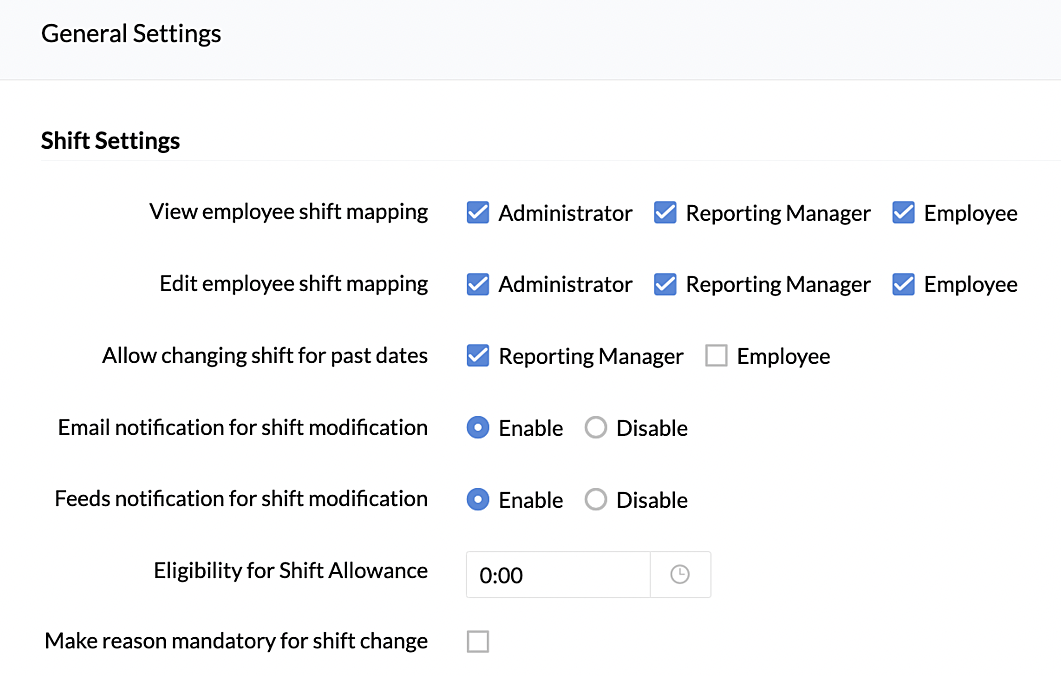Uncheck Administrator for View employee shift mapping
This screenshot has width=1061, height=676.
click(478, 213)
